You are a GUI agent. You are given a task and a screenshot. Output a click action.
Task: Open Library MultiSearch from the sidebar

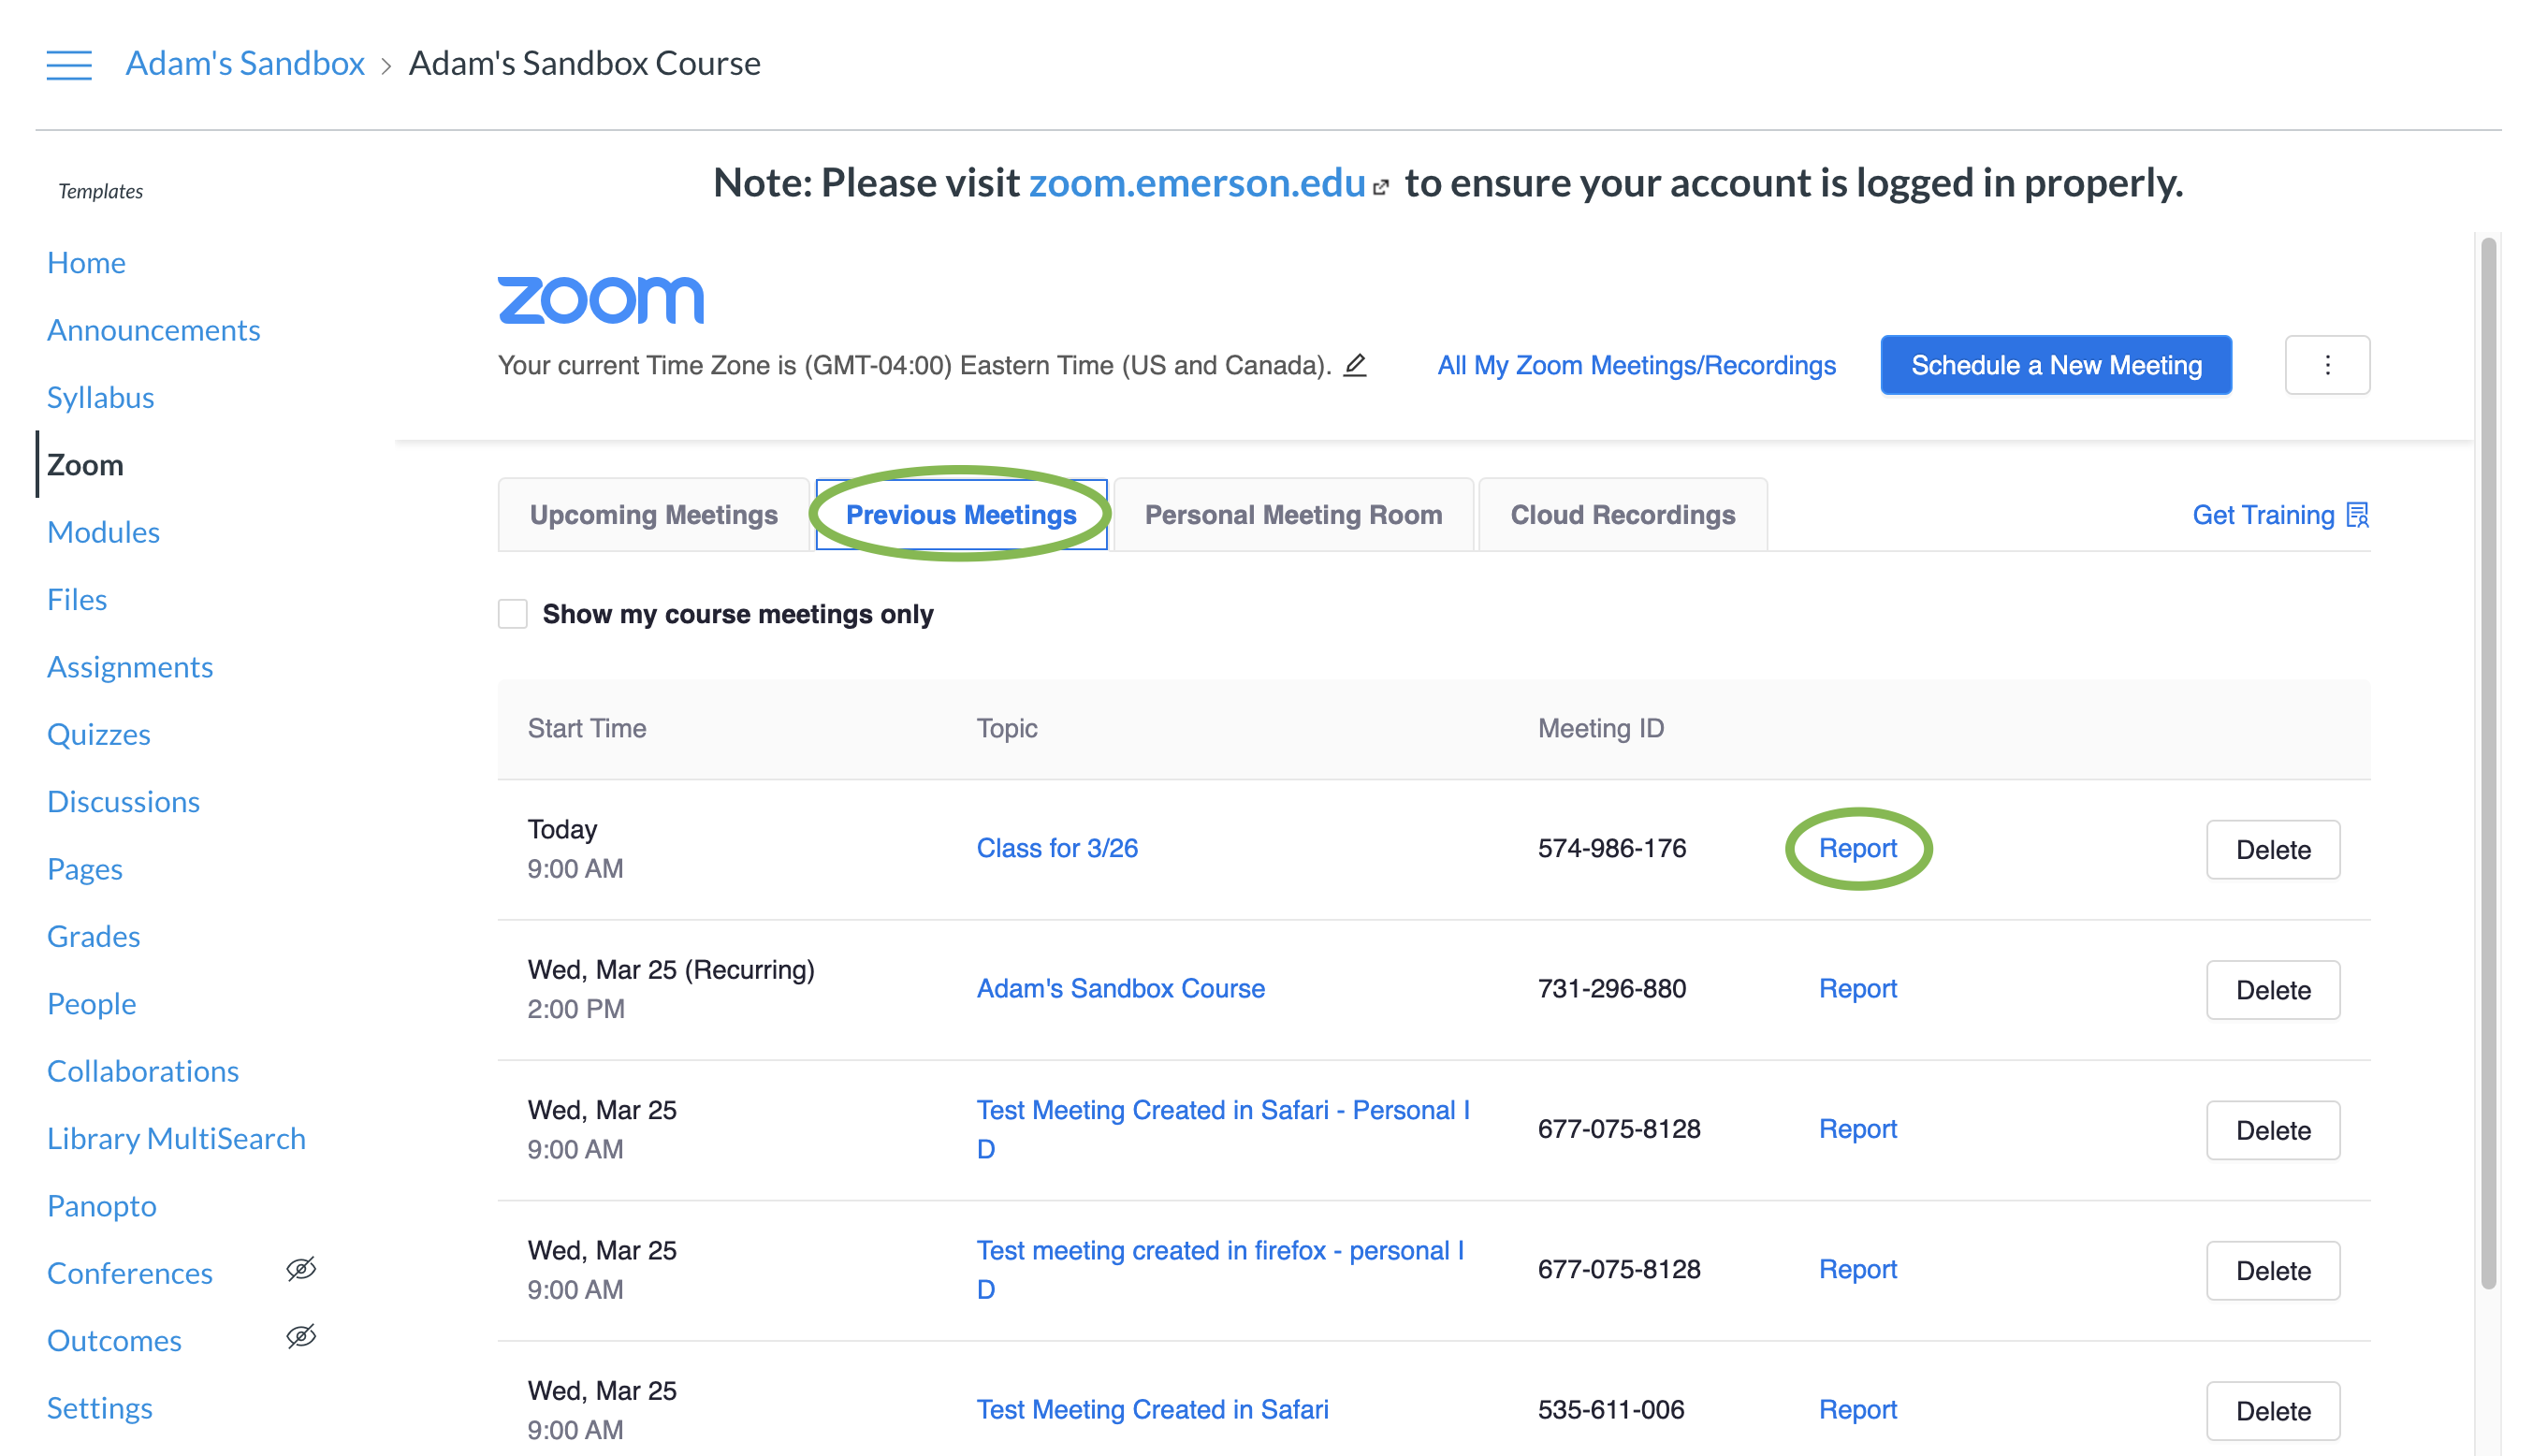[x=176, y=1138]
